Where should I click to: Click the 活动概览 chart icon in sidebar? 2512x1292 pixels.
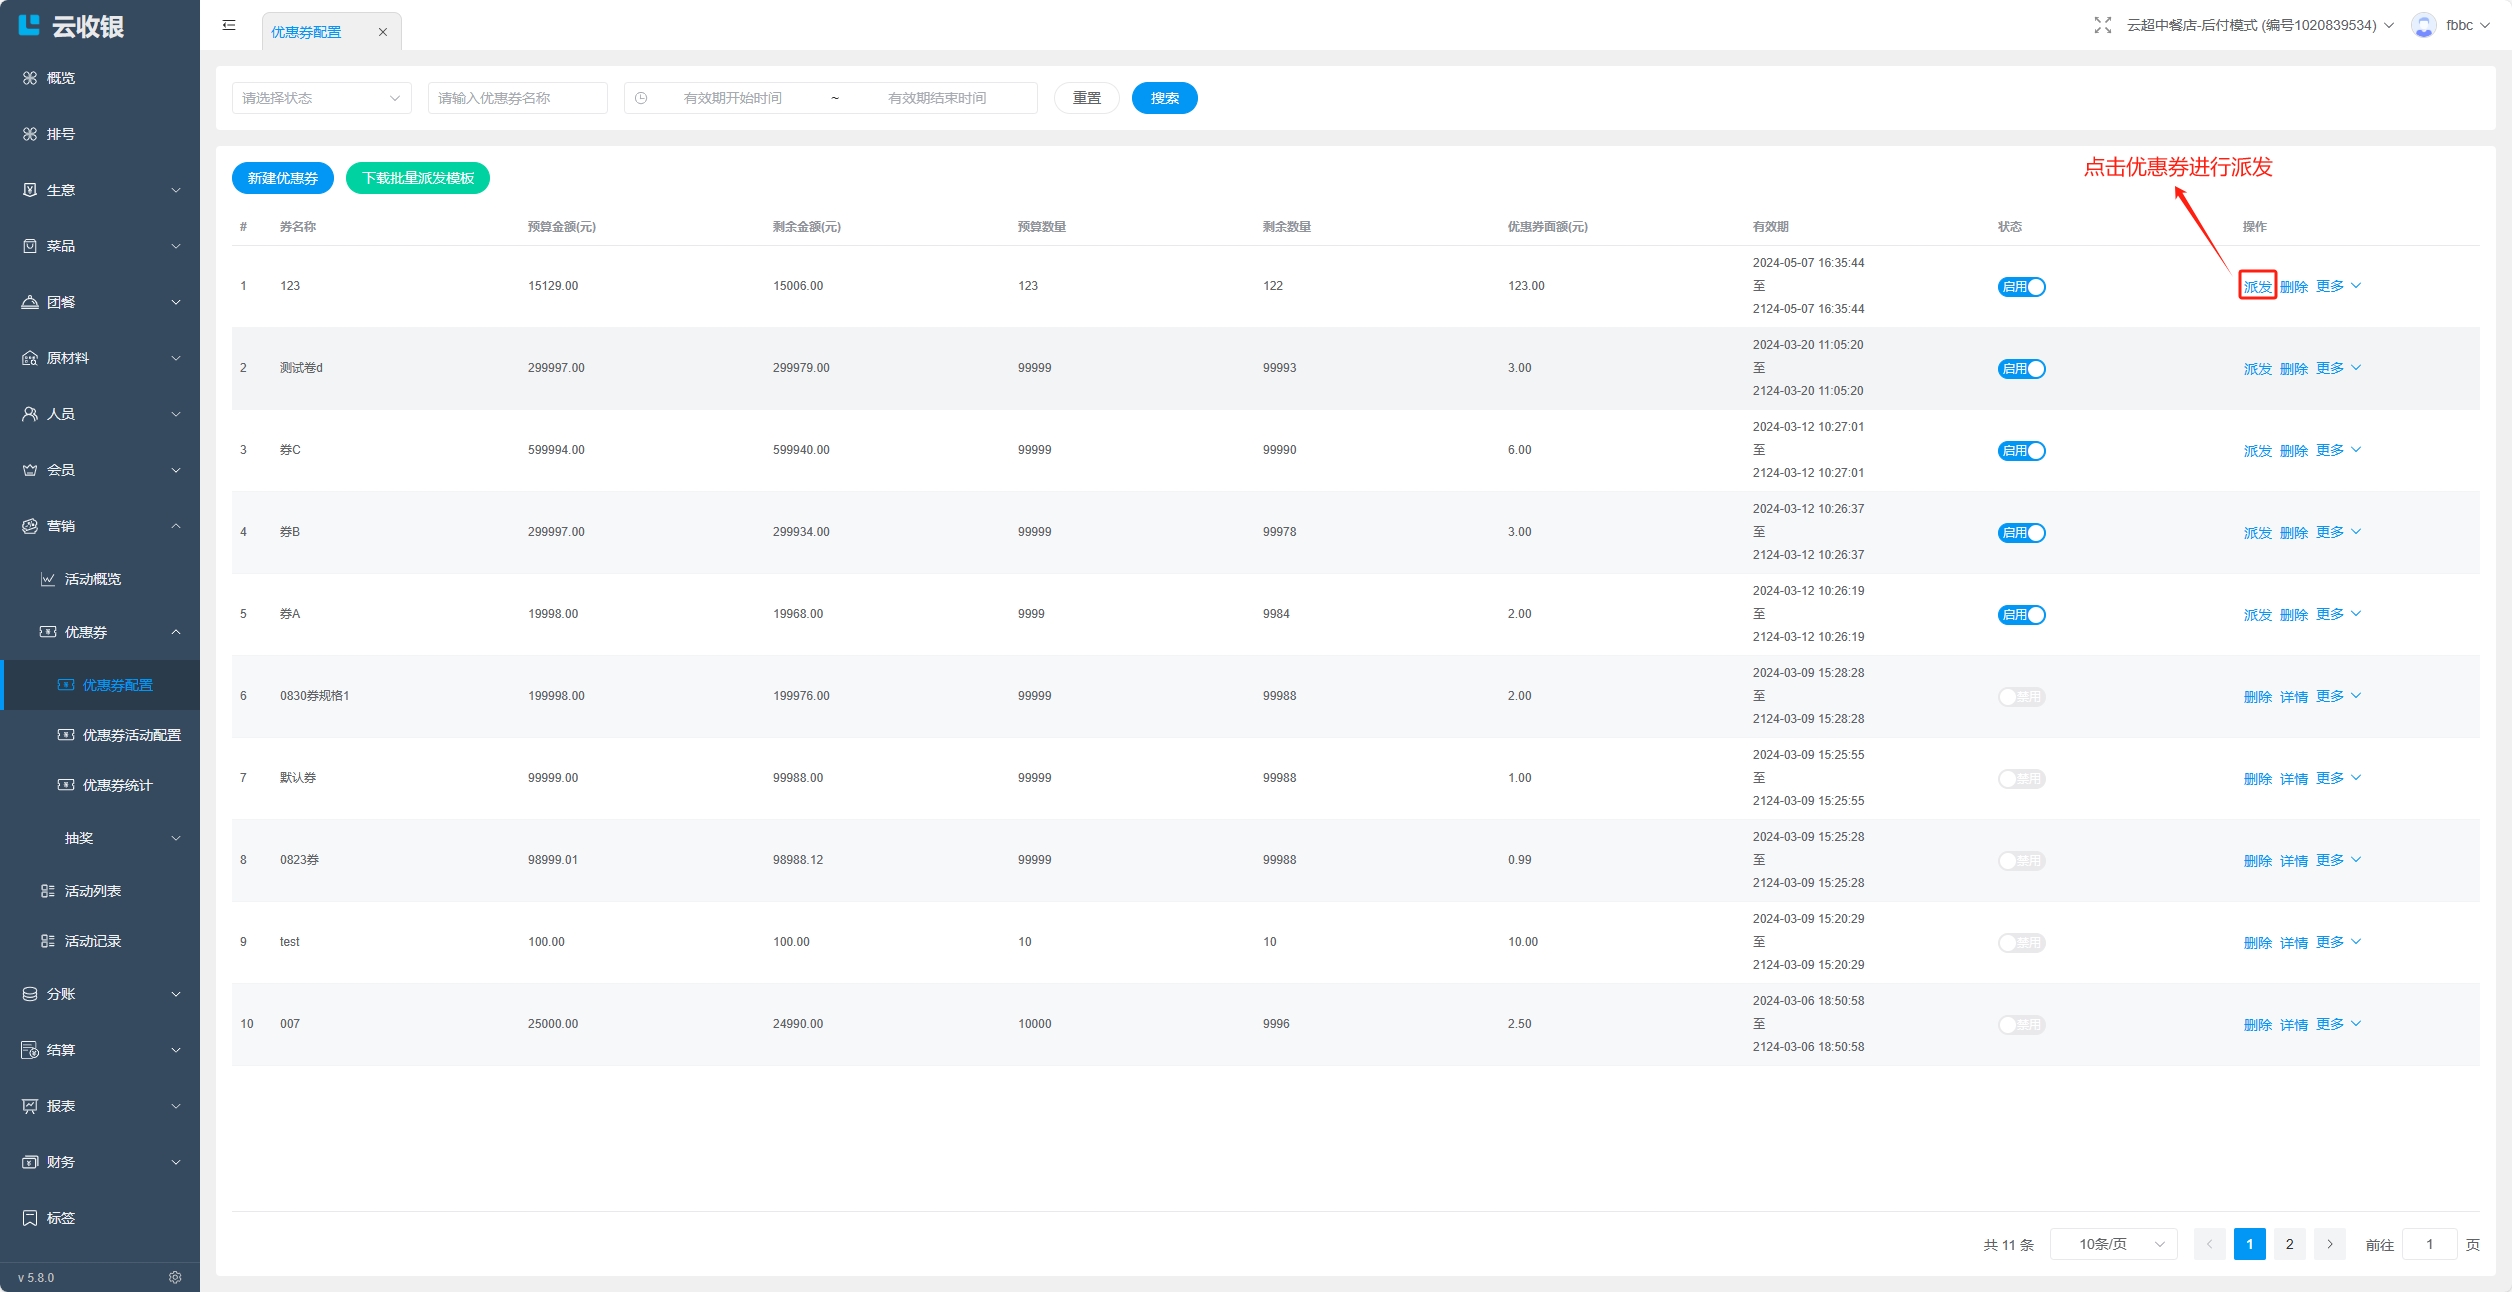click(47, 579)
